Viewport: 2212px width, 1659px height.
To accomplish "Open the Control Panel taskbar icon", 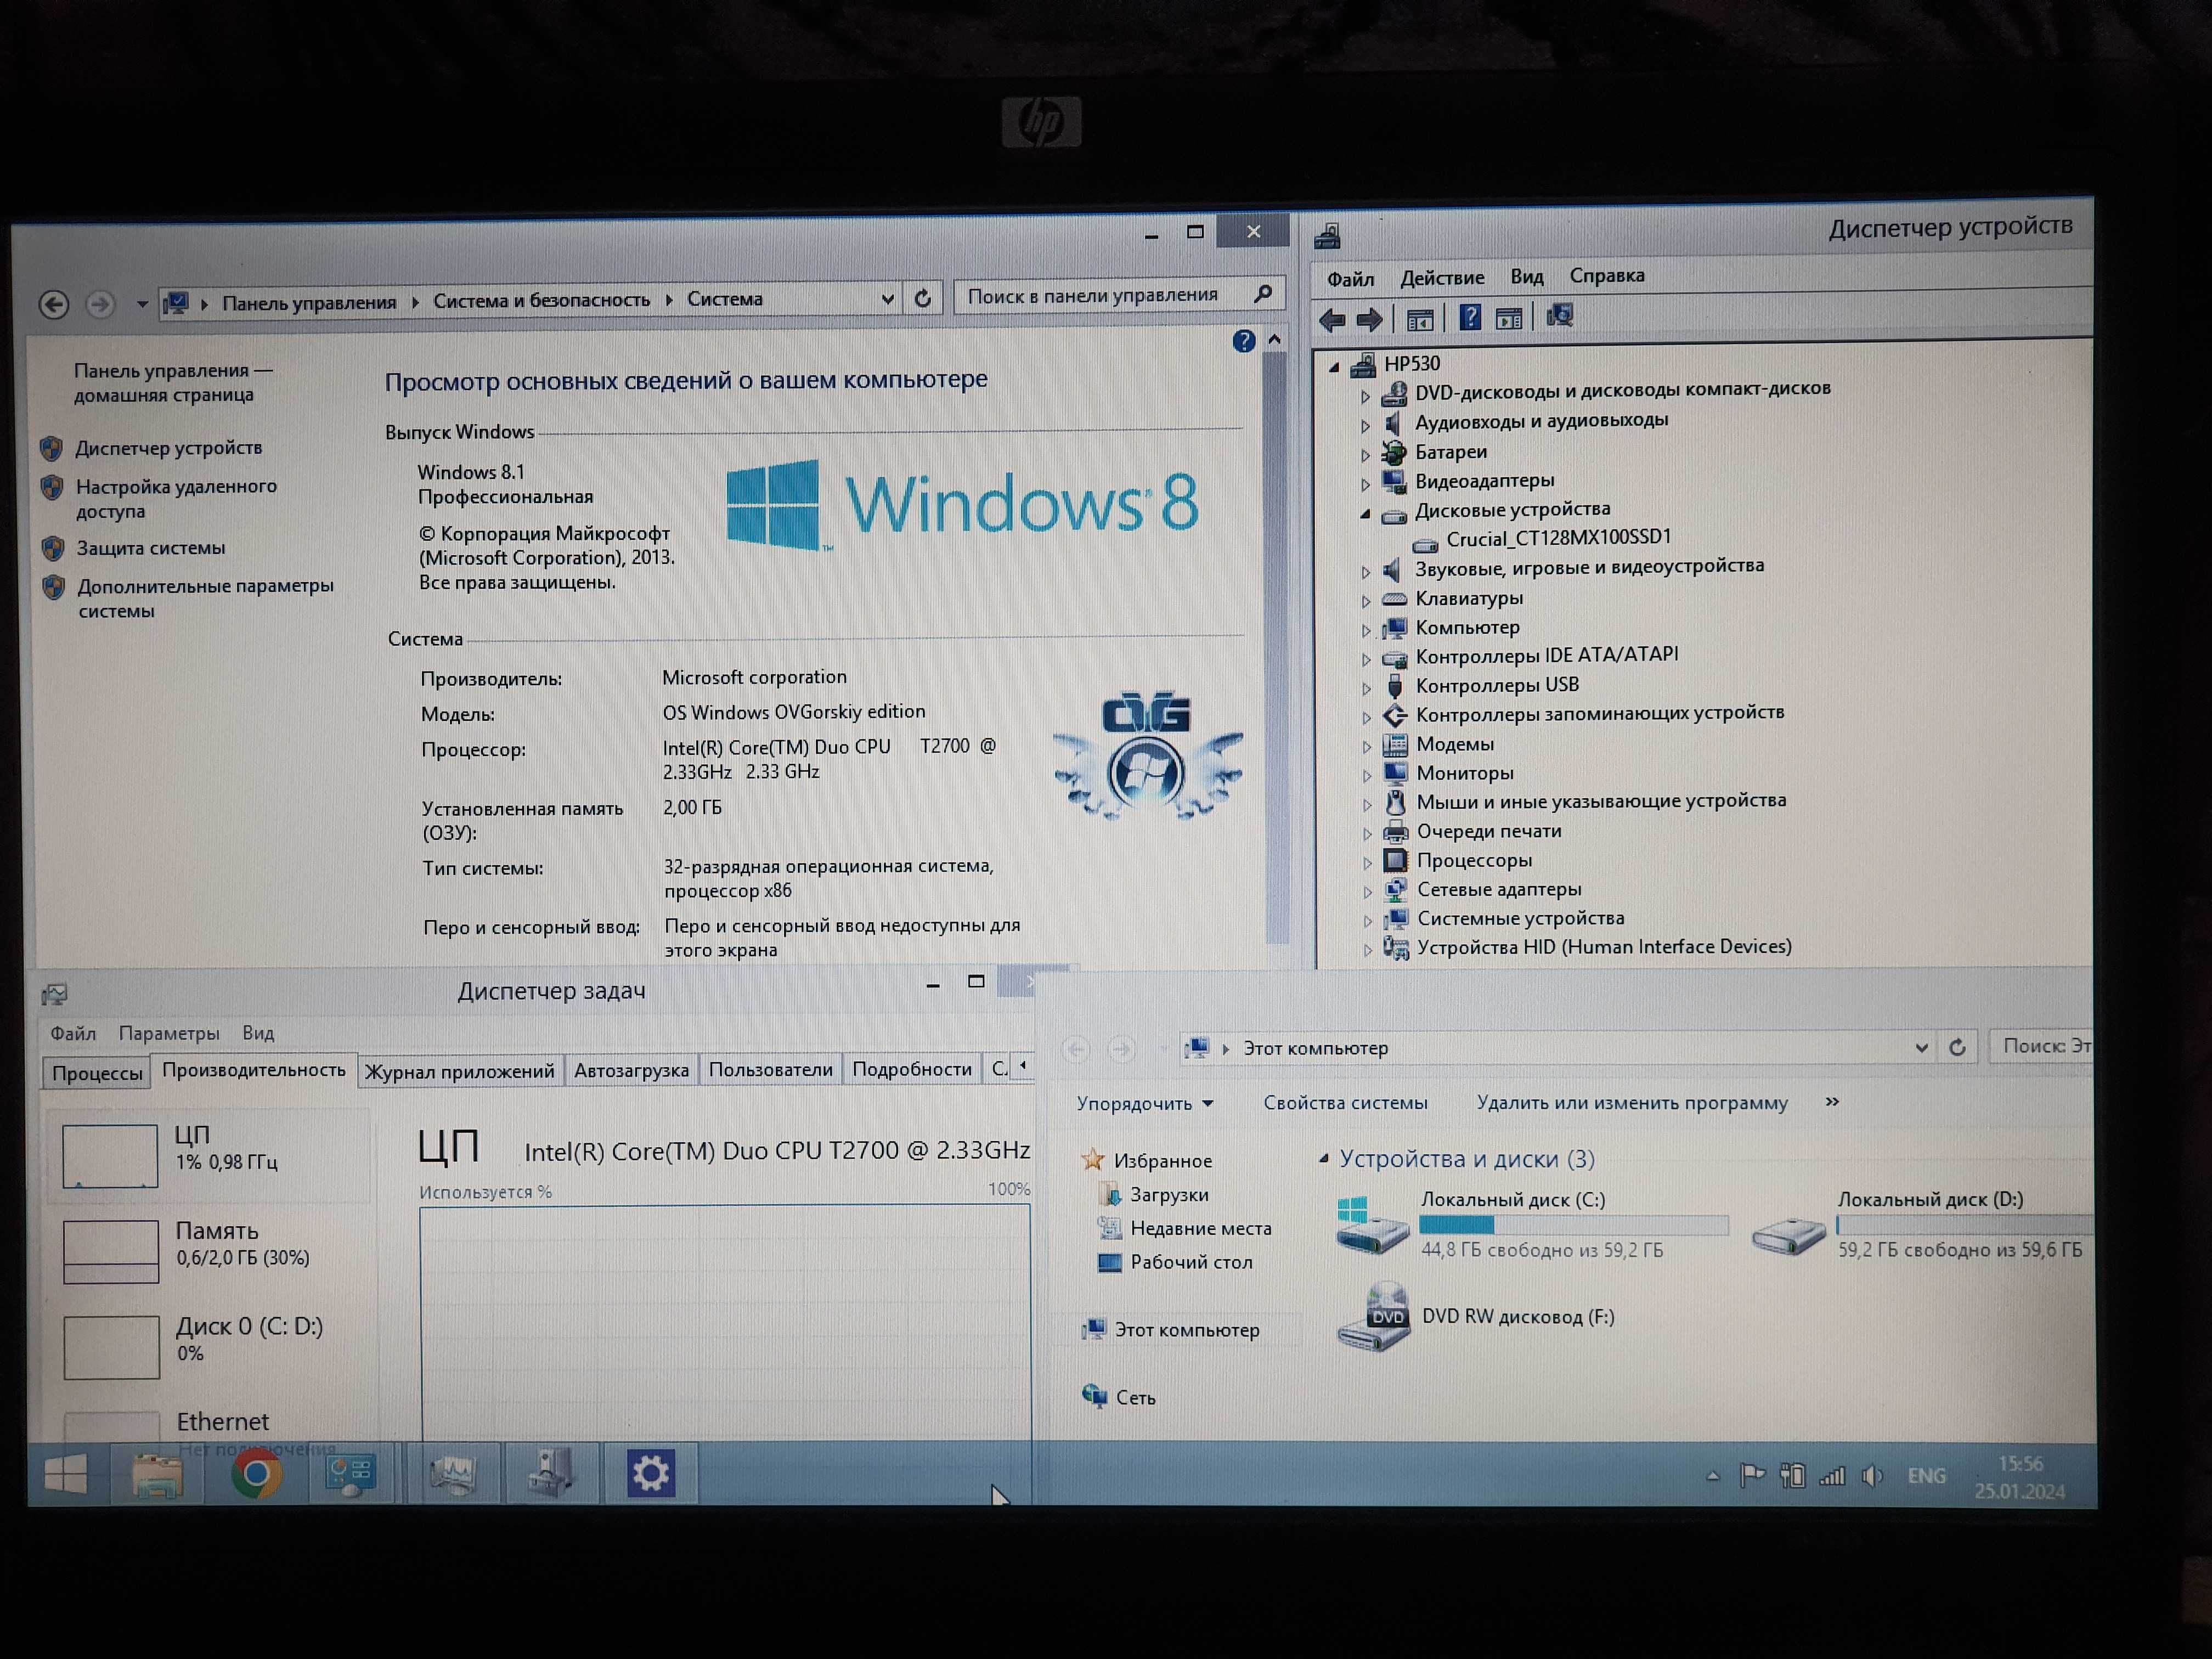I will [x=350, y=1474].
